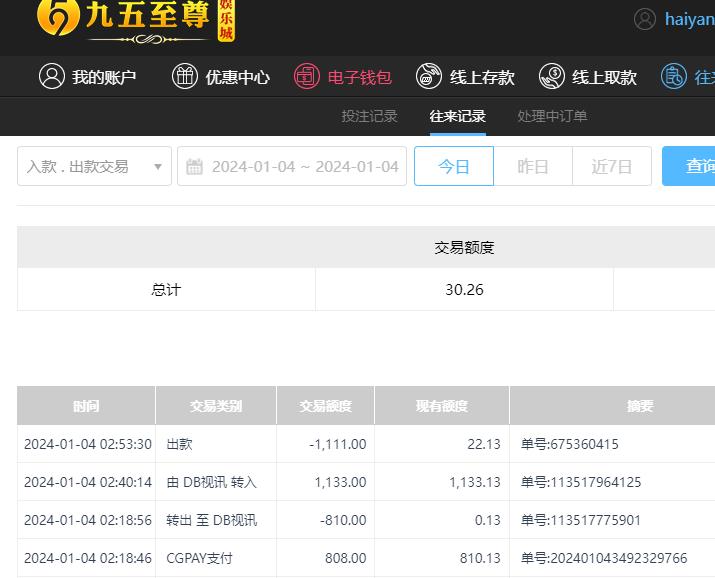Click the 电子钱包 wallet icon
Viewport: 715px width, 578px height.
[x=307, y=77]
